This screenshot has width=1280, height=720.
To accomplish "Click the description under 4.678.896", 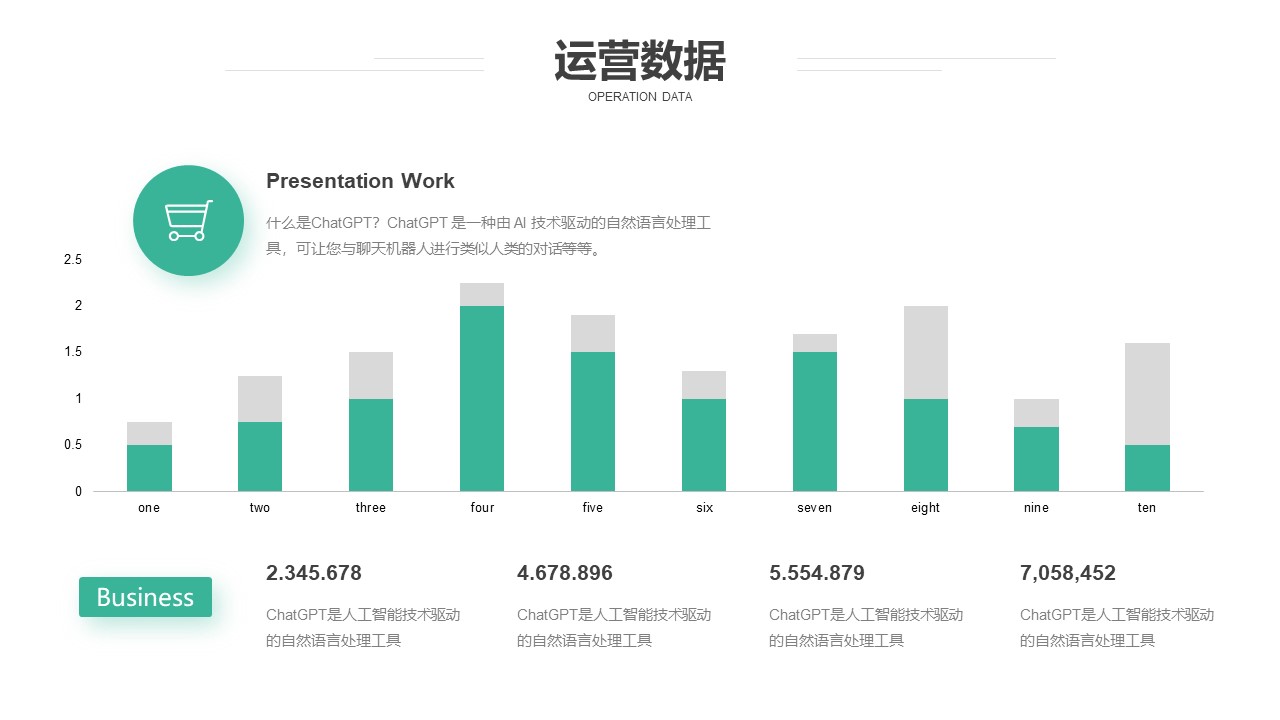I will 614,628.
